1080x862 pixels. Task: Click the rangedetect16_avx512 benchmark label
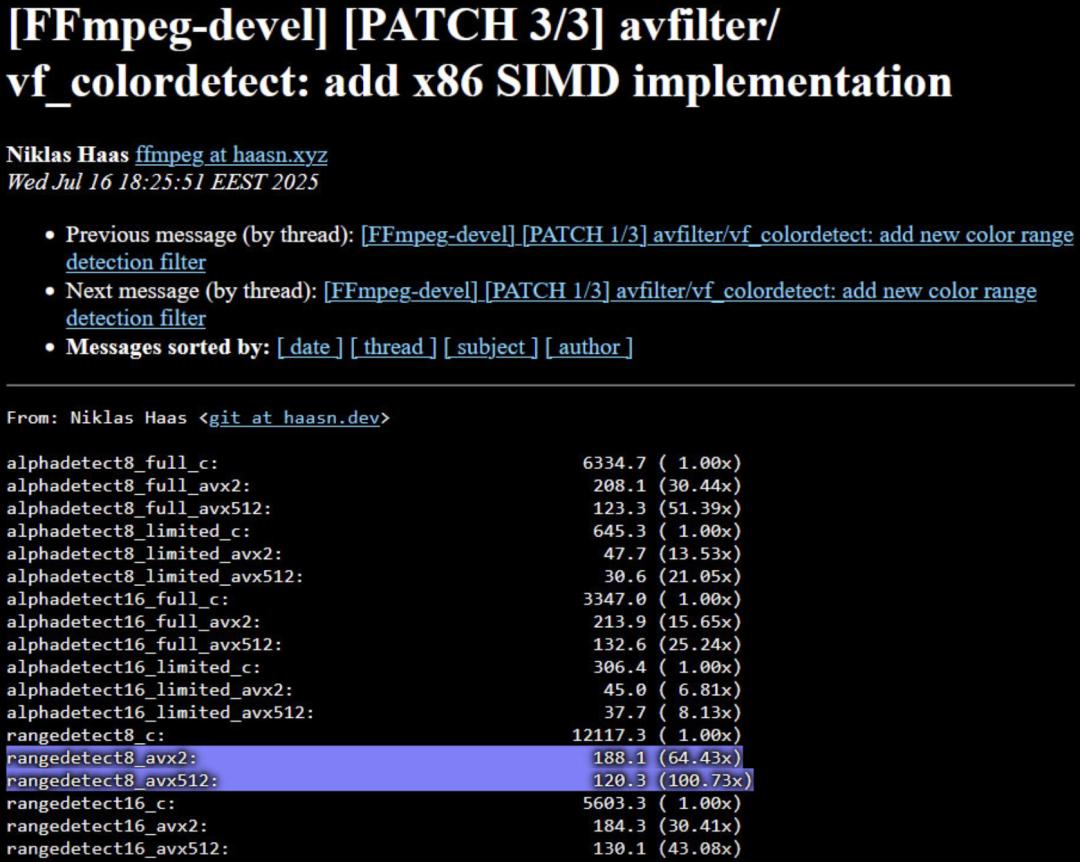click(x=117, y=848)
